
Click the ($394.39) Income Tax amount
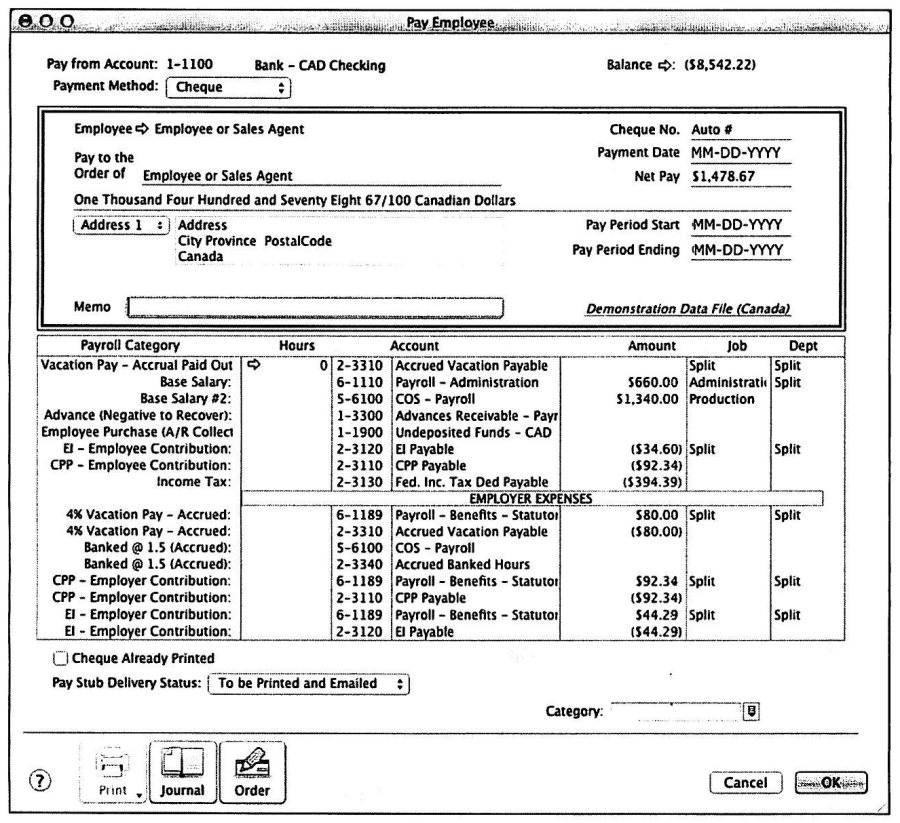(653, 483)
